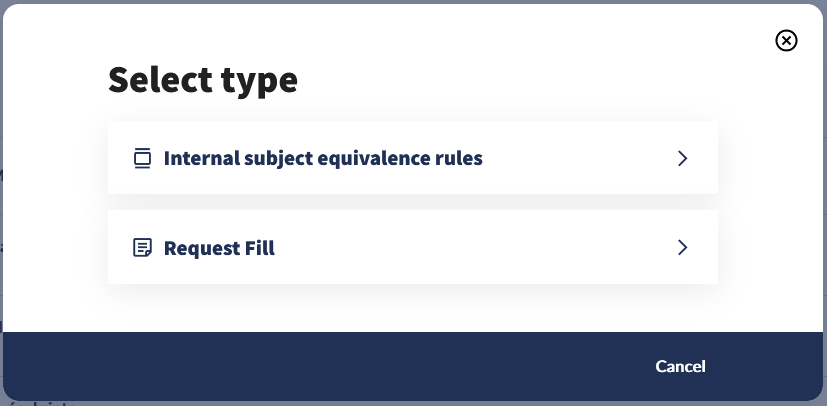This screenshot has height=406, width=827.
Task: Choose the Request Fill label text
Action: coord(219,247)
